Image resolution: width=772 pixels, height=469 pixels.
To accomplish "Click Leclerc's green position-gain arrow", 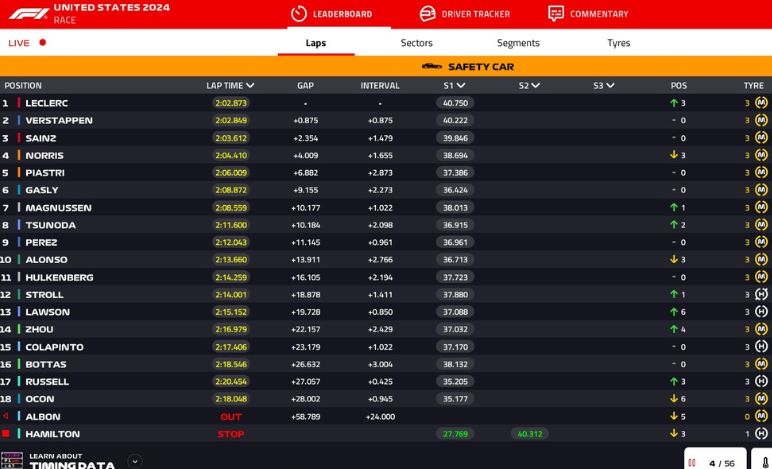I will pos(674,103).
